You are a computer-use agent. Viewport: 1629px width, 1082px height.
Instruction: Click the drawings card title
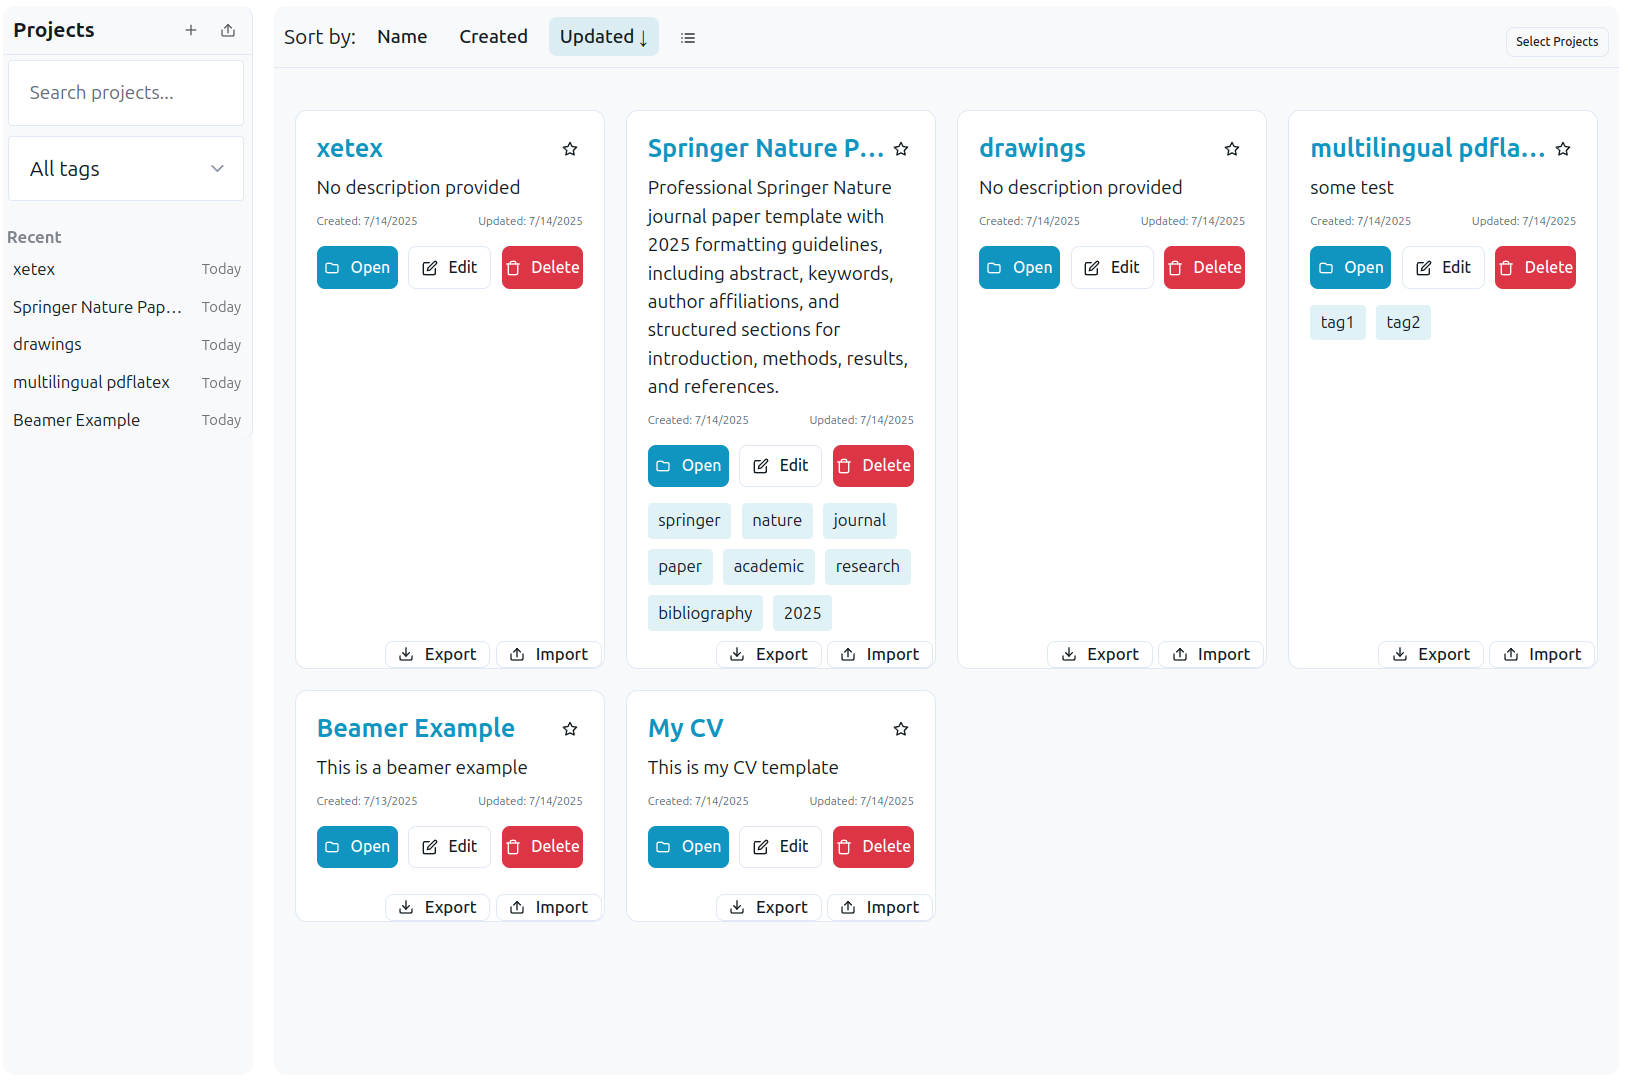(x=1032, y=148)
